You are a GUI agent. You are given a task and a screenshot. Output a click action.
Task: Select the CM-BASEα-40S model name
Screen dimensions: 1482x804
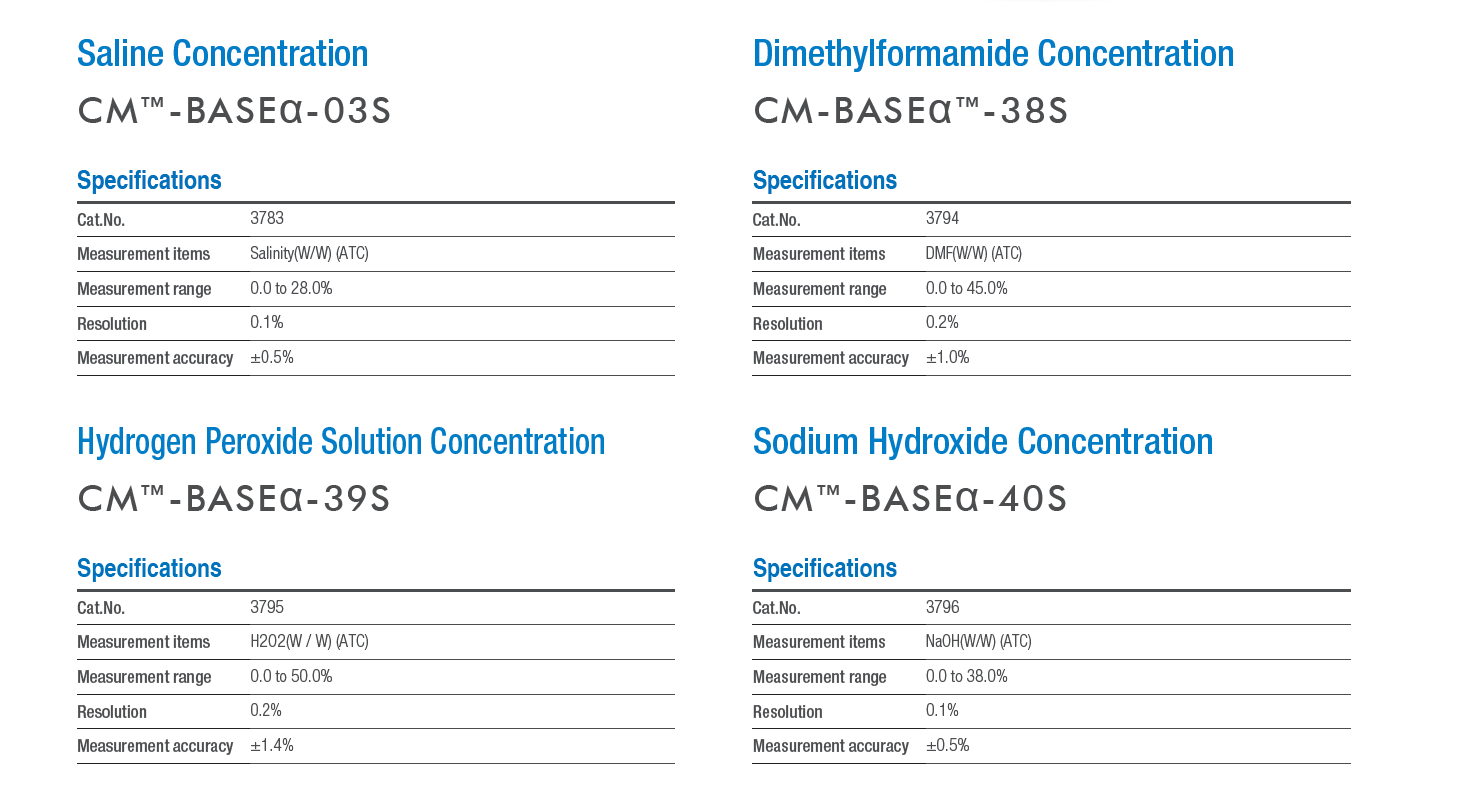910,499
